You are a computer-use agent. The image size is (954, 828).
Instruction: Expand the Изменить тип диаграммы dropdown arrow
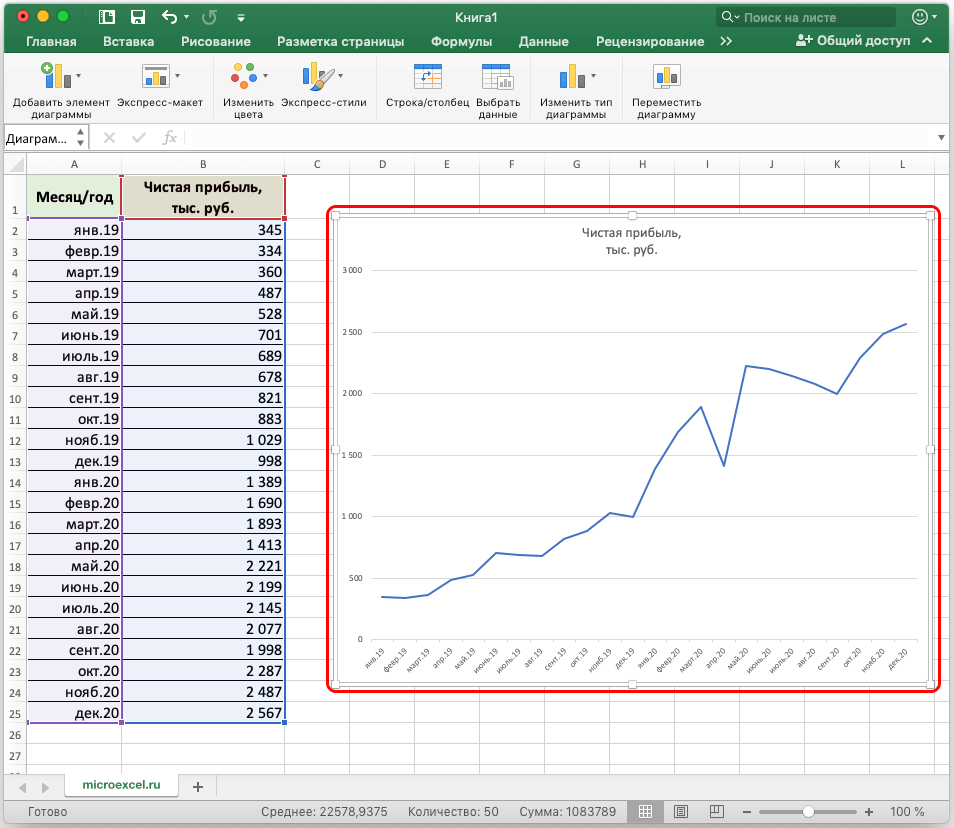[x=593, y=76]
